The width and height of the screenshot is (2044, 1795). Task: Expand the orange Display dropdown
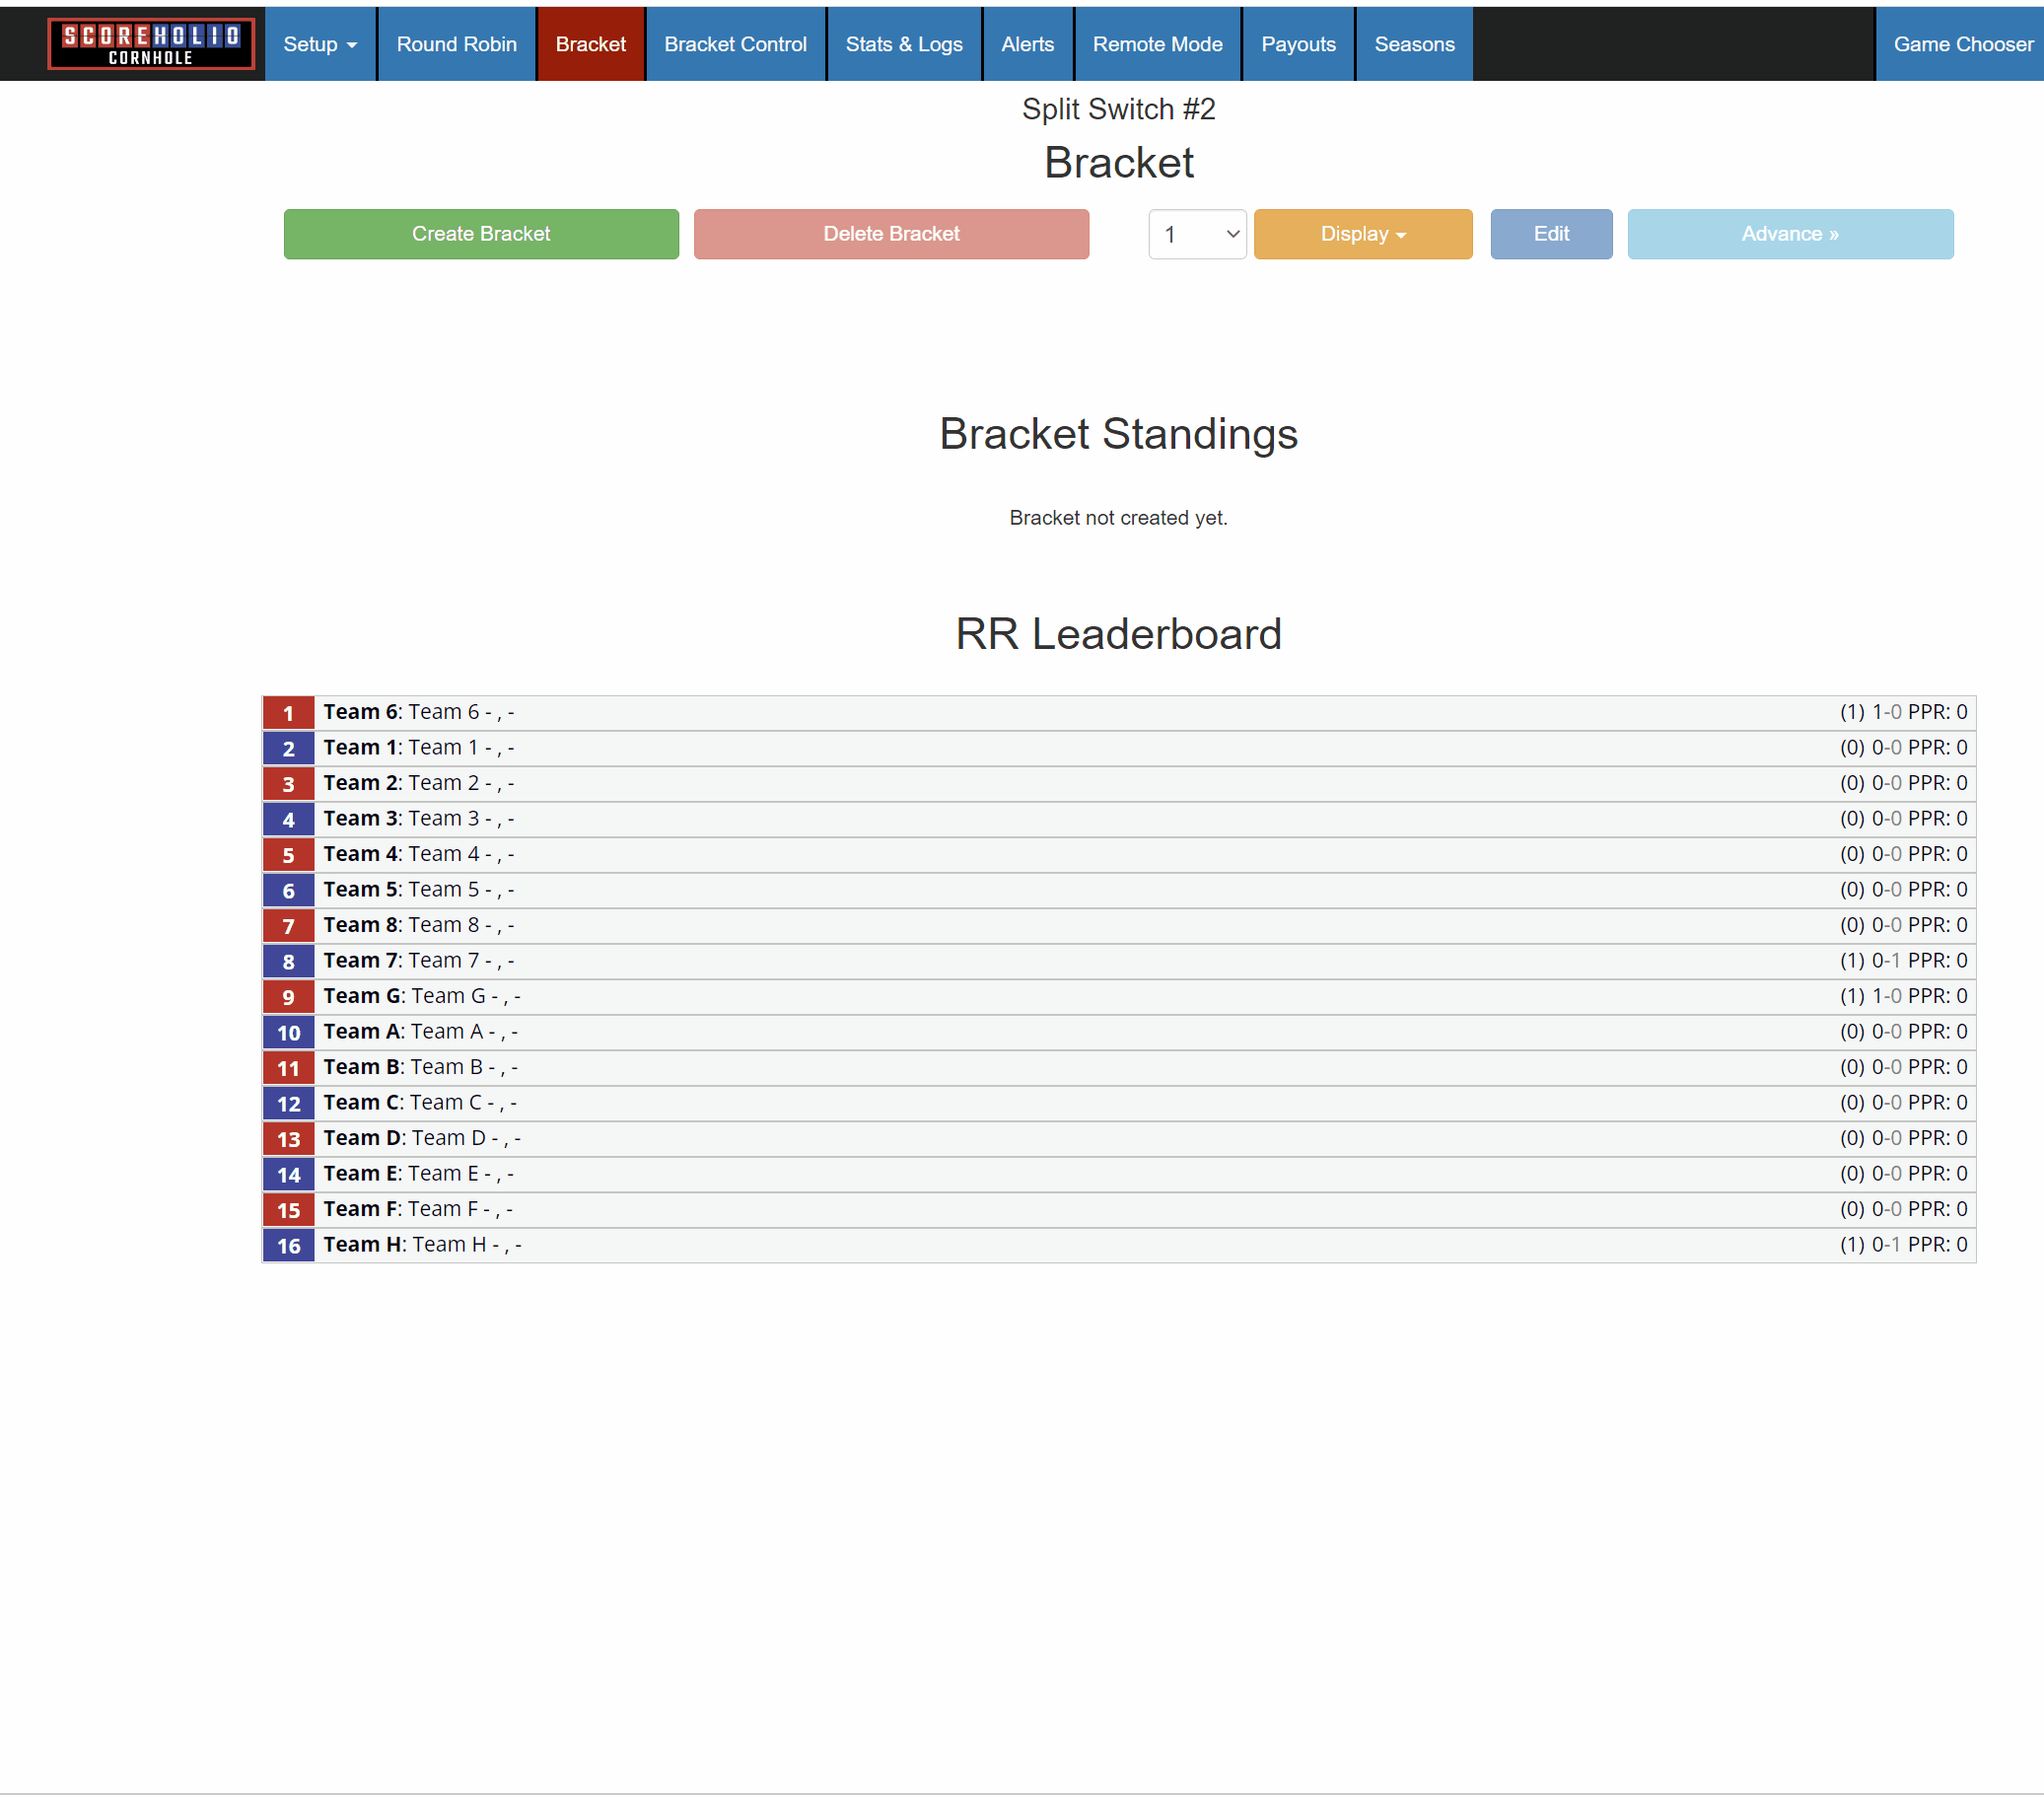click(1362, 234)
